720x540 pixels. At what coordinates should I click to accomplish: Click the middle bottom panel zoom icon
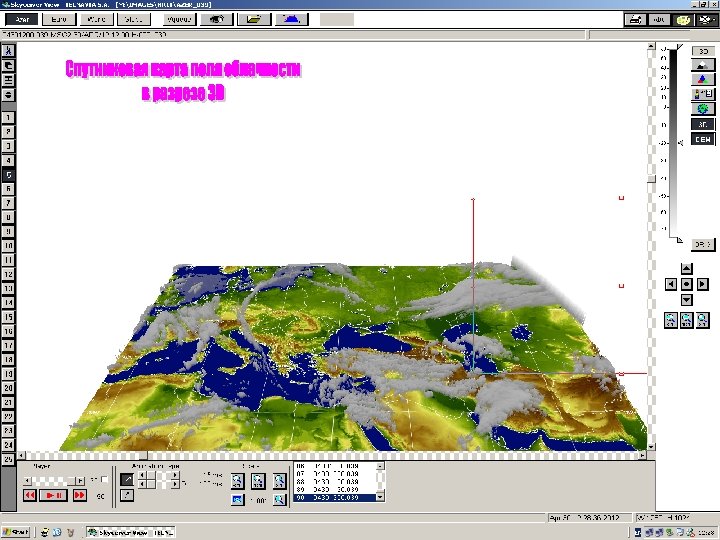pyautogui.click(x=258, y=481)
